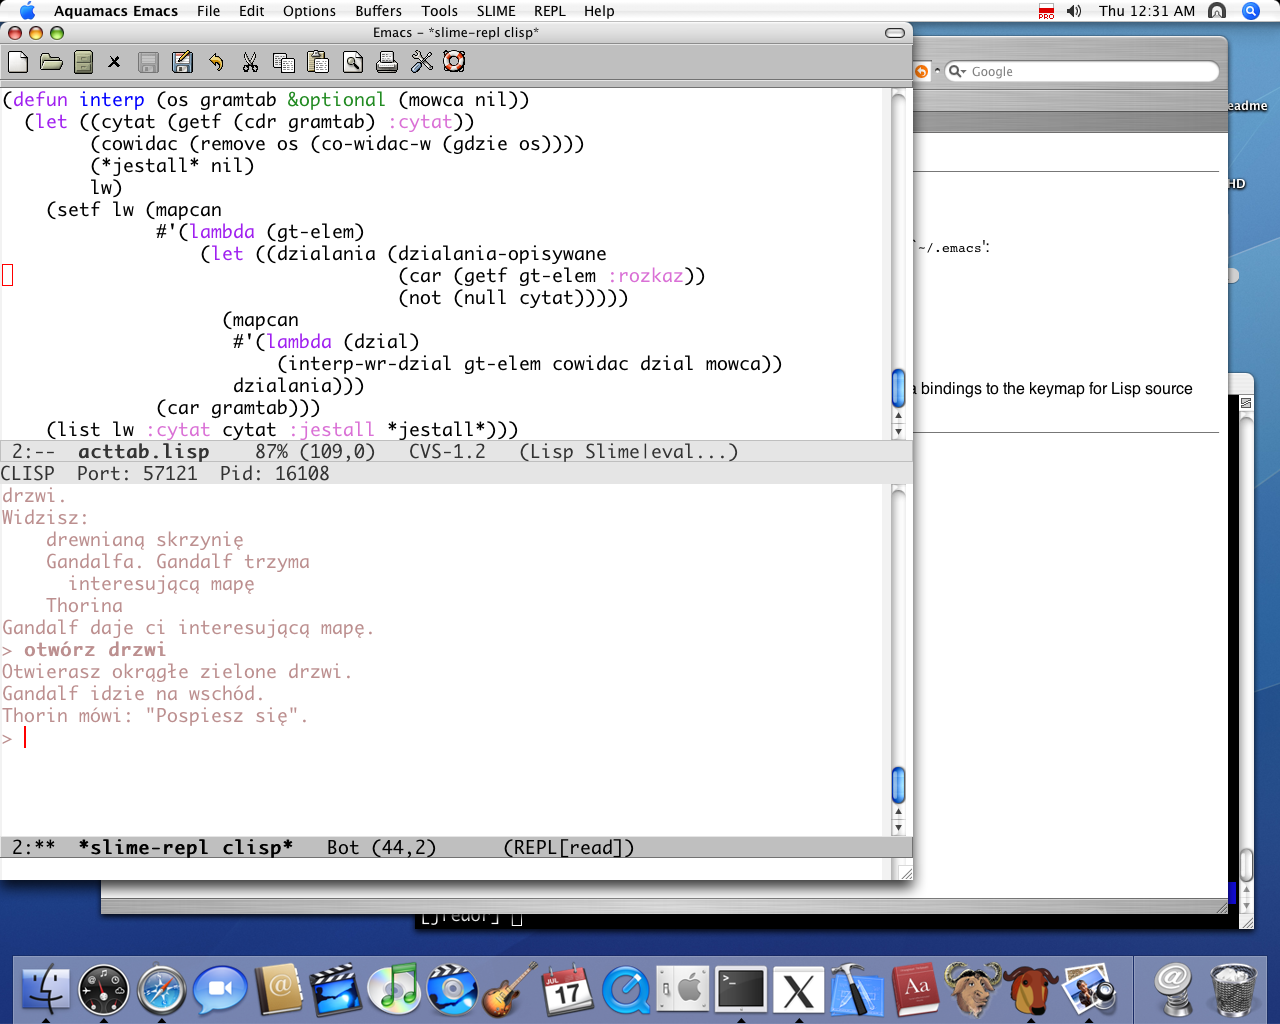The width and height of the screenshot is (1280, 1024).
Task: Click the Print buffer printer icon
Action: [387, 62]
